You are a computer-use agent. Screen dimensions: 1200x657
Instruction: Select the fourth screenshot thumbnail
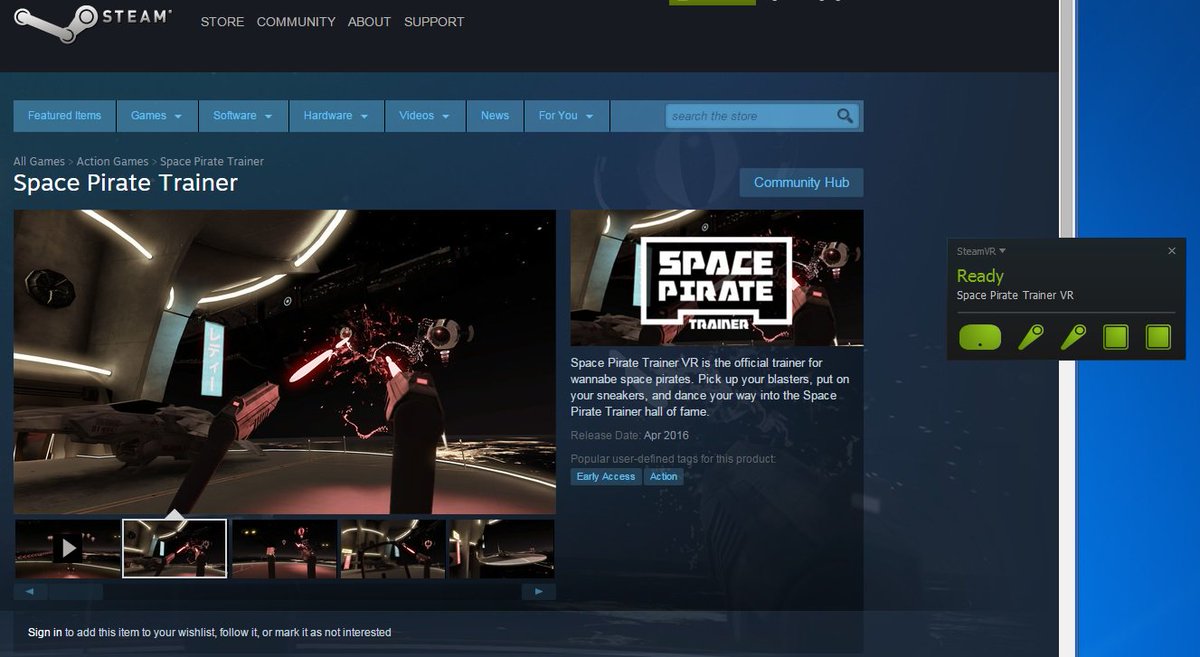pyautogui.click(x=392, y=548)
